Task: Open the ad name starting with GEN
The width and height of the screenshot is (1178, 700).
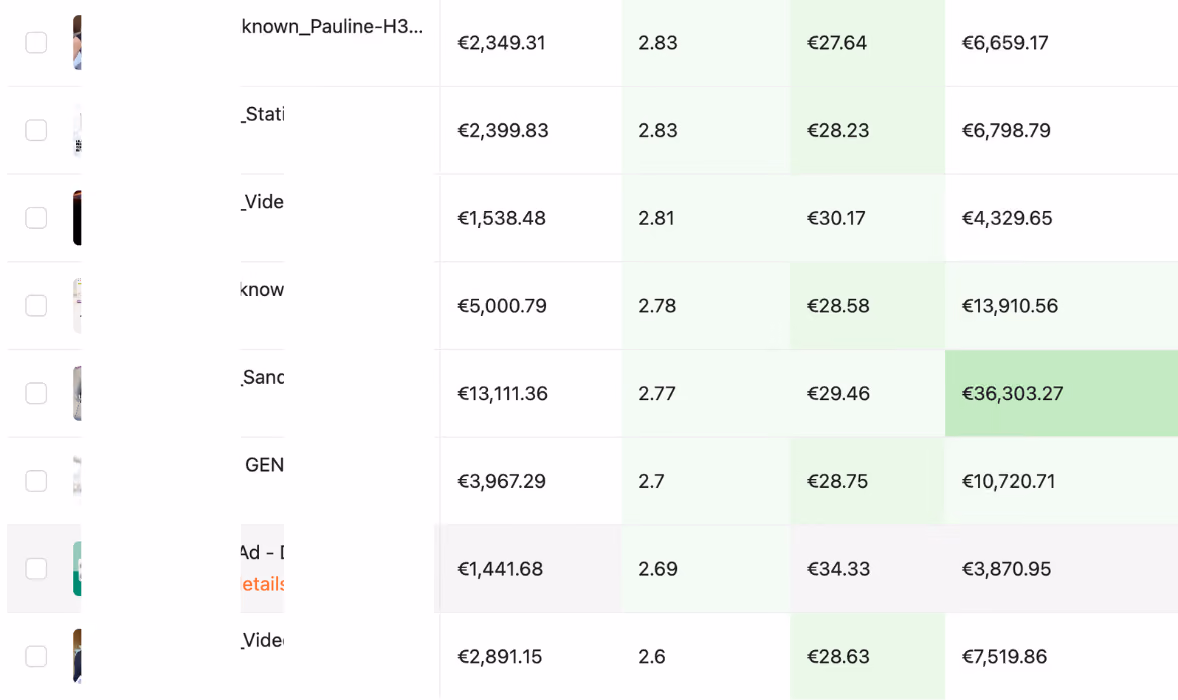Action: tap(264, 465)
